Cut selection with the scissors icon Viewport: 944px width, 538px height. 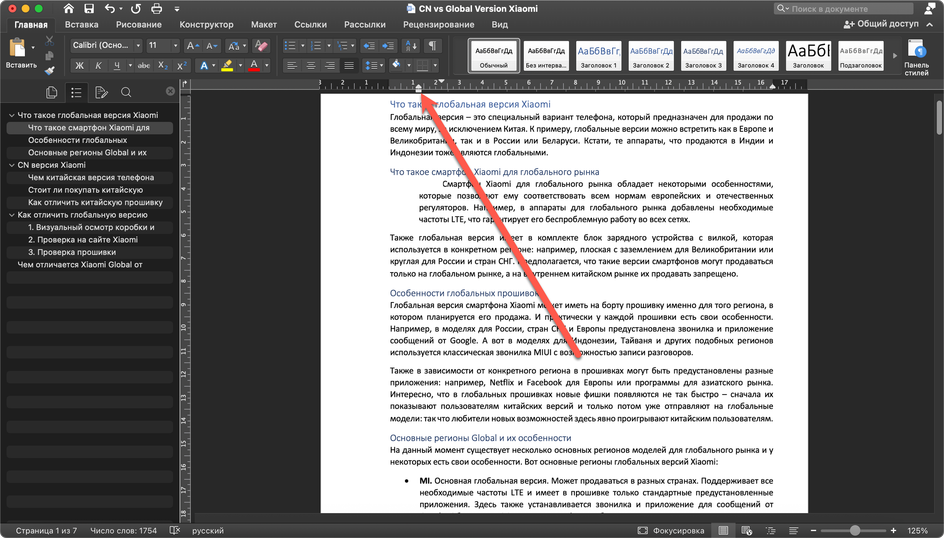coord(49,41)
